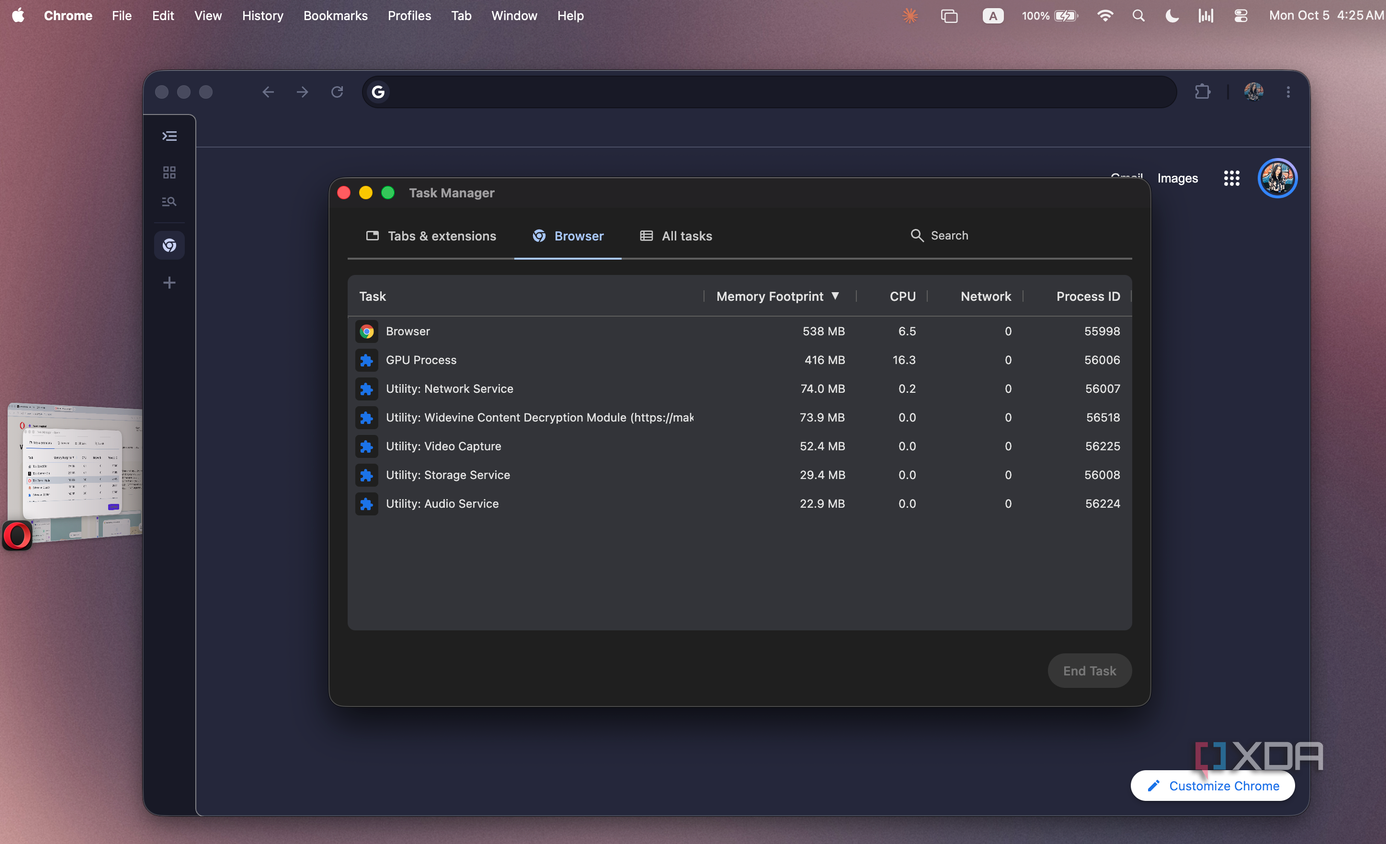The height and width of the screenshot is (844, 1386).
Task: Click the plus icon in sidebar
Action: point(169,283)
